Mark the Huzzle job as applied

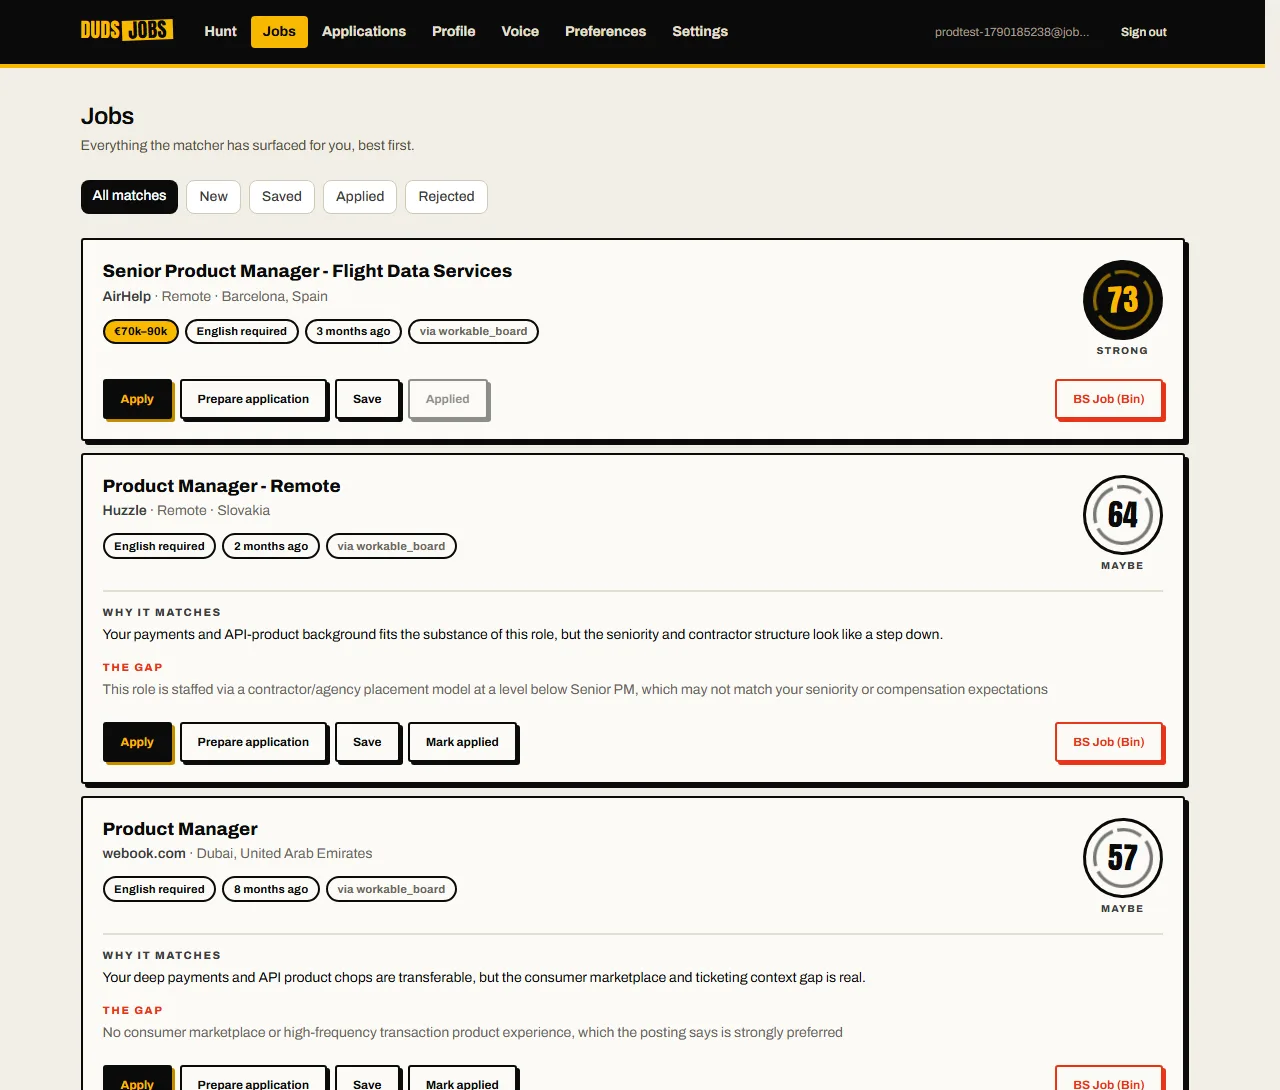point(462,742)
